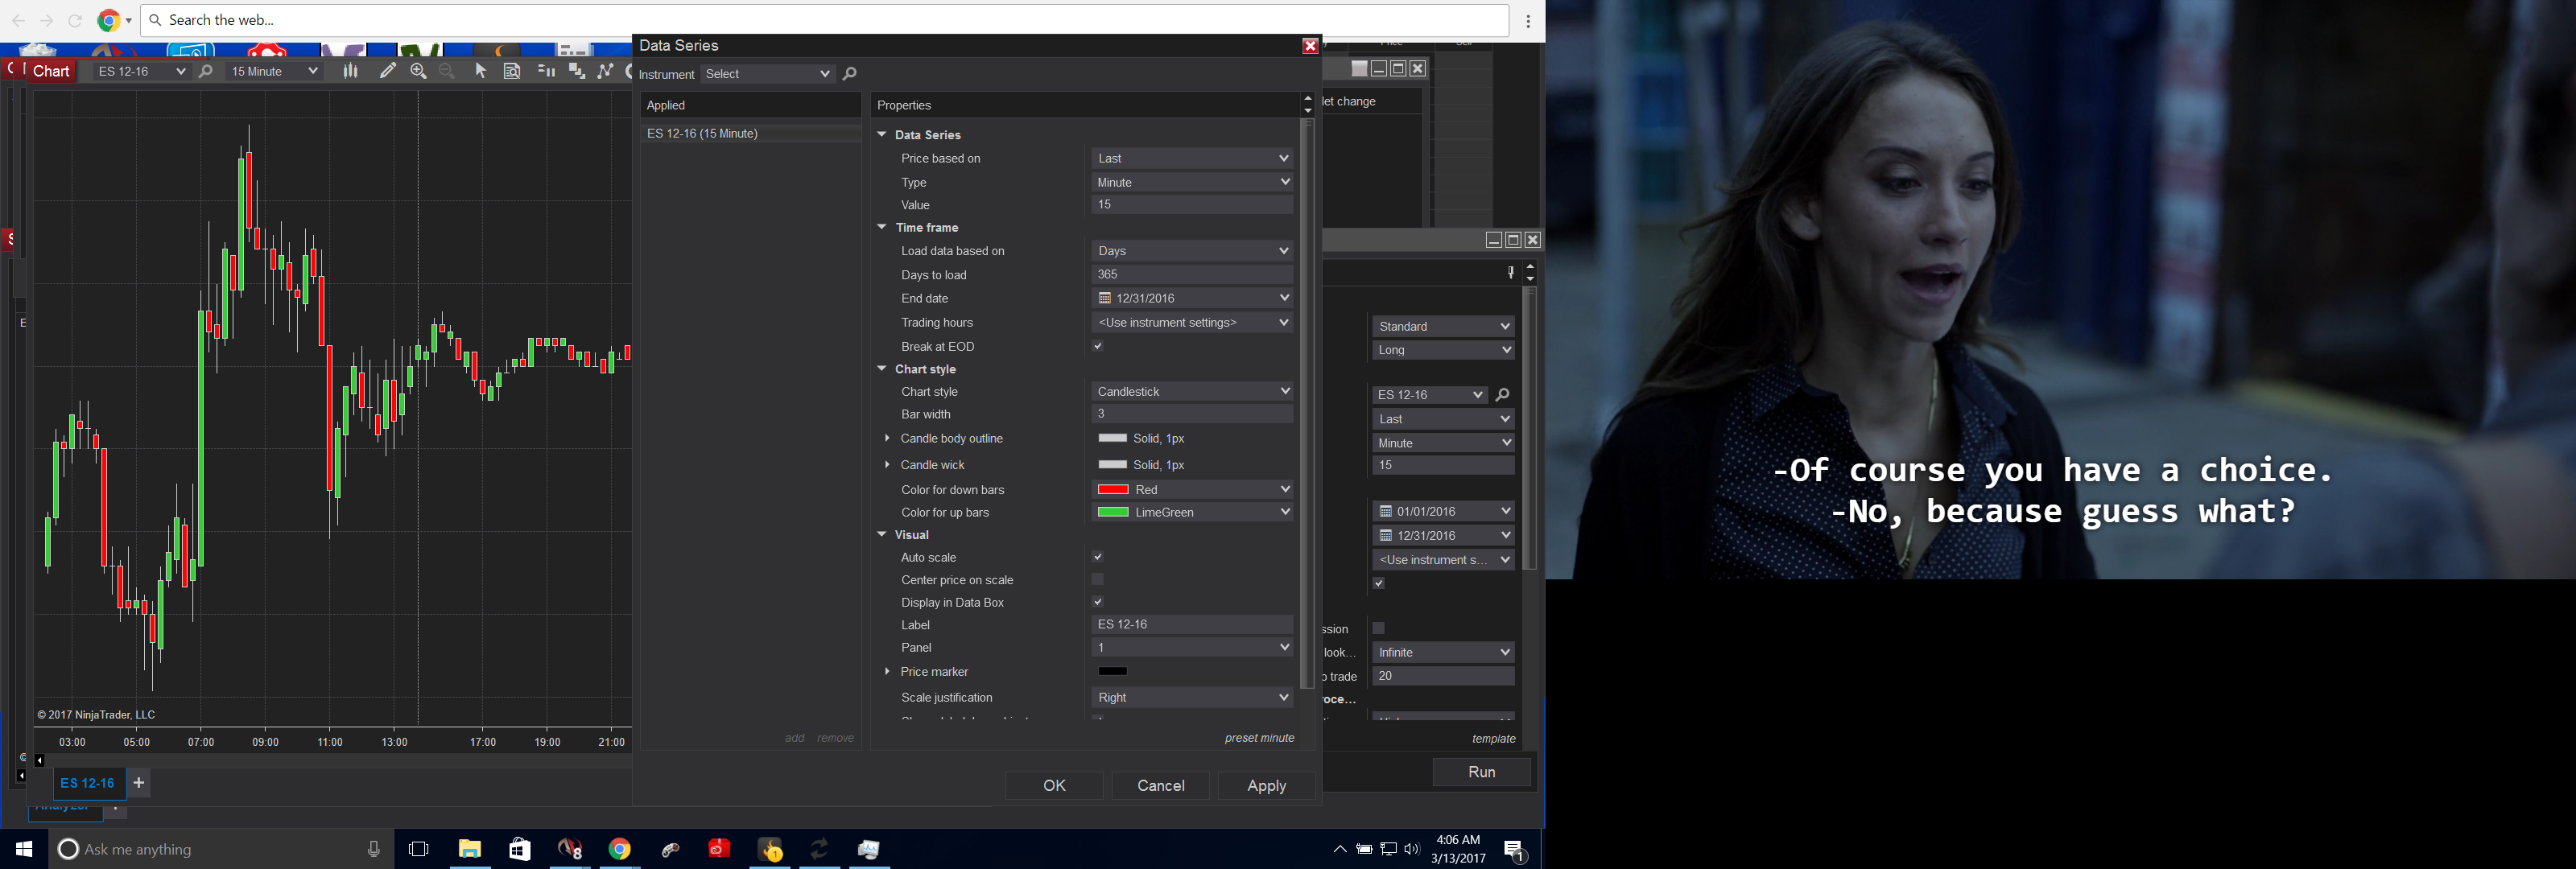Open the Strategies node-graph icon
Image resolution: width=2576 pixels, height=869 pixels.
tap(605, 71)
